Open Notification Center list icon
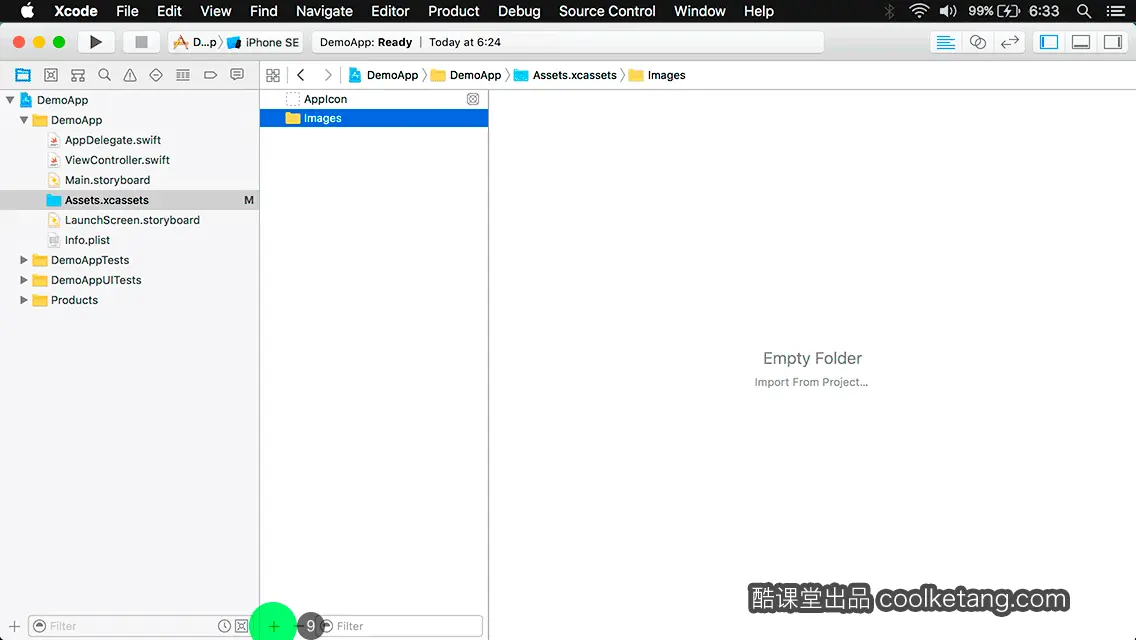 coord(1116,11)
